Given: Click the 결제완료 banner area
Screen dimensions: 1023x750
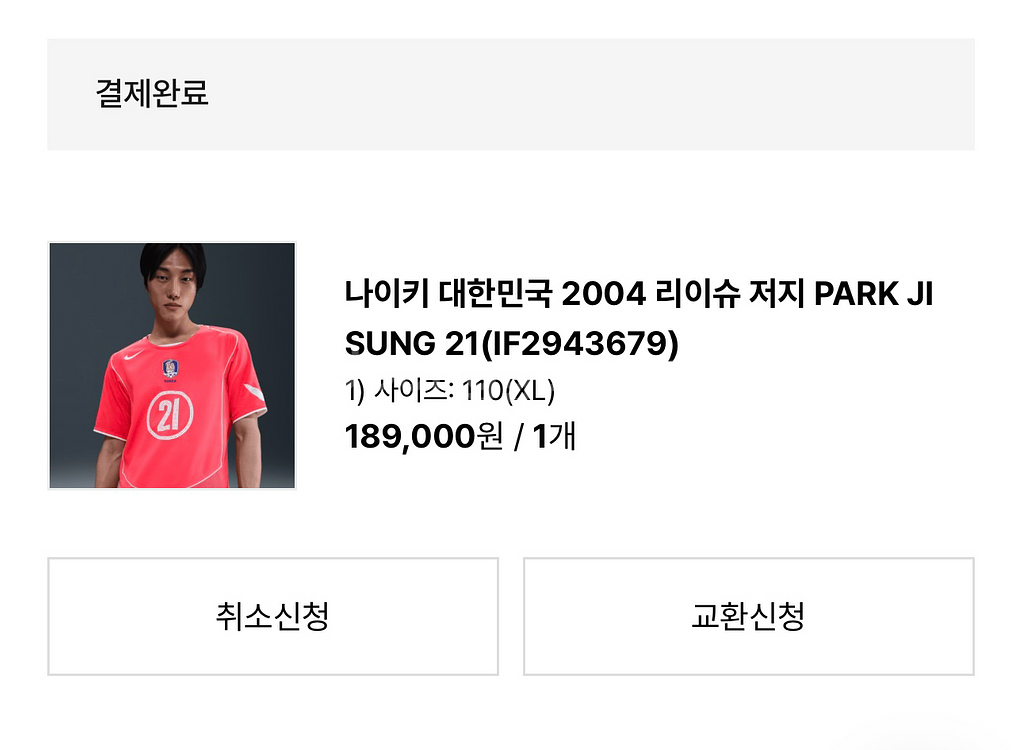Looking at the screenshot, I should pyautogui.click(x=511, y=94).
